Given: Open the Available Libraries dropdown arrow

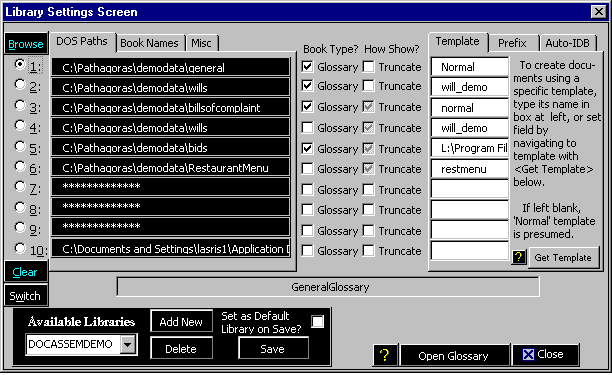Looking at the screenshot, I should tap(128, 345).
